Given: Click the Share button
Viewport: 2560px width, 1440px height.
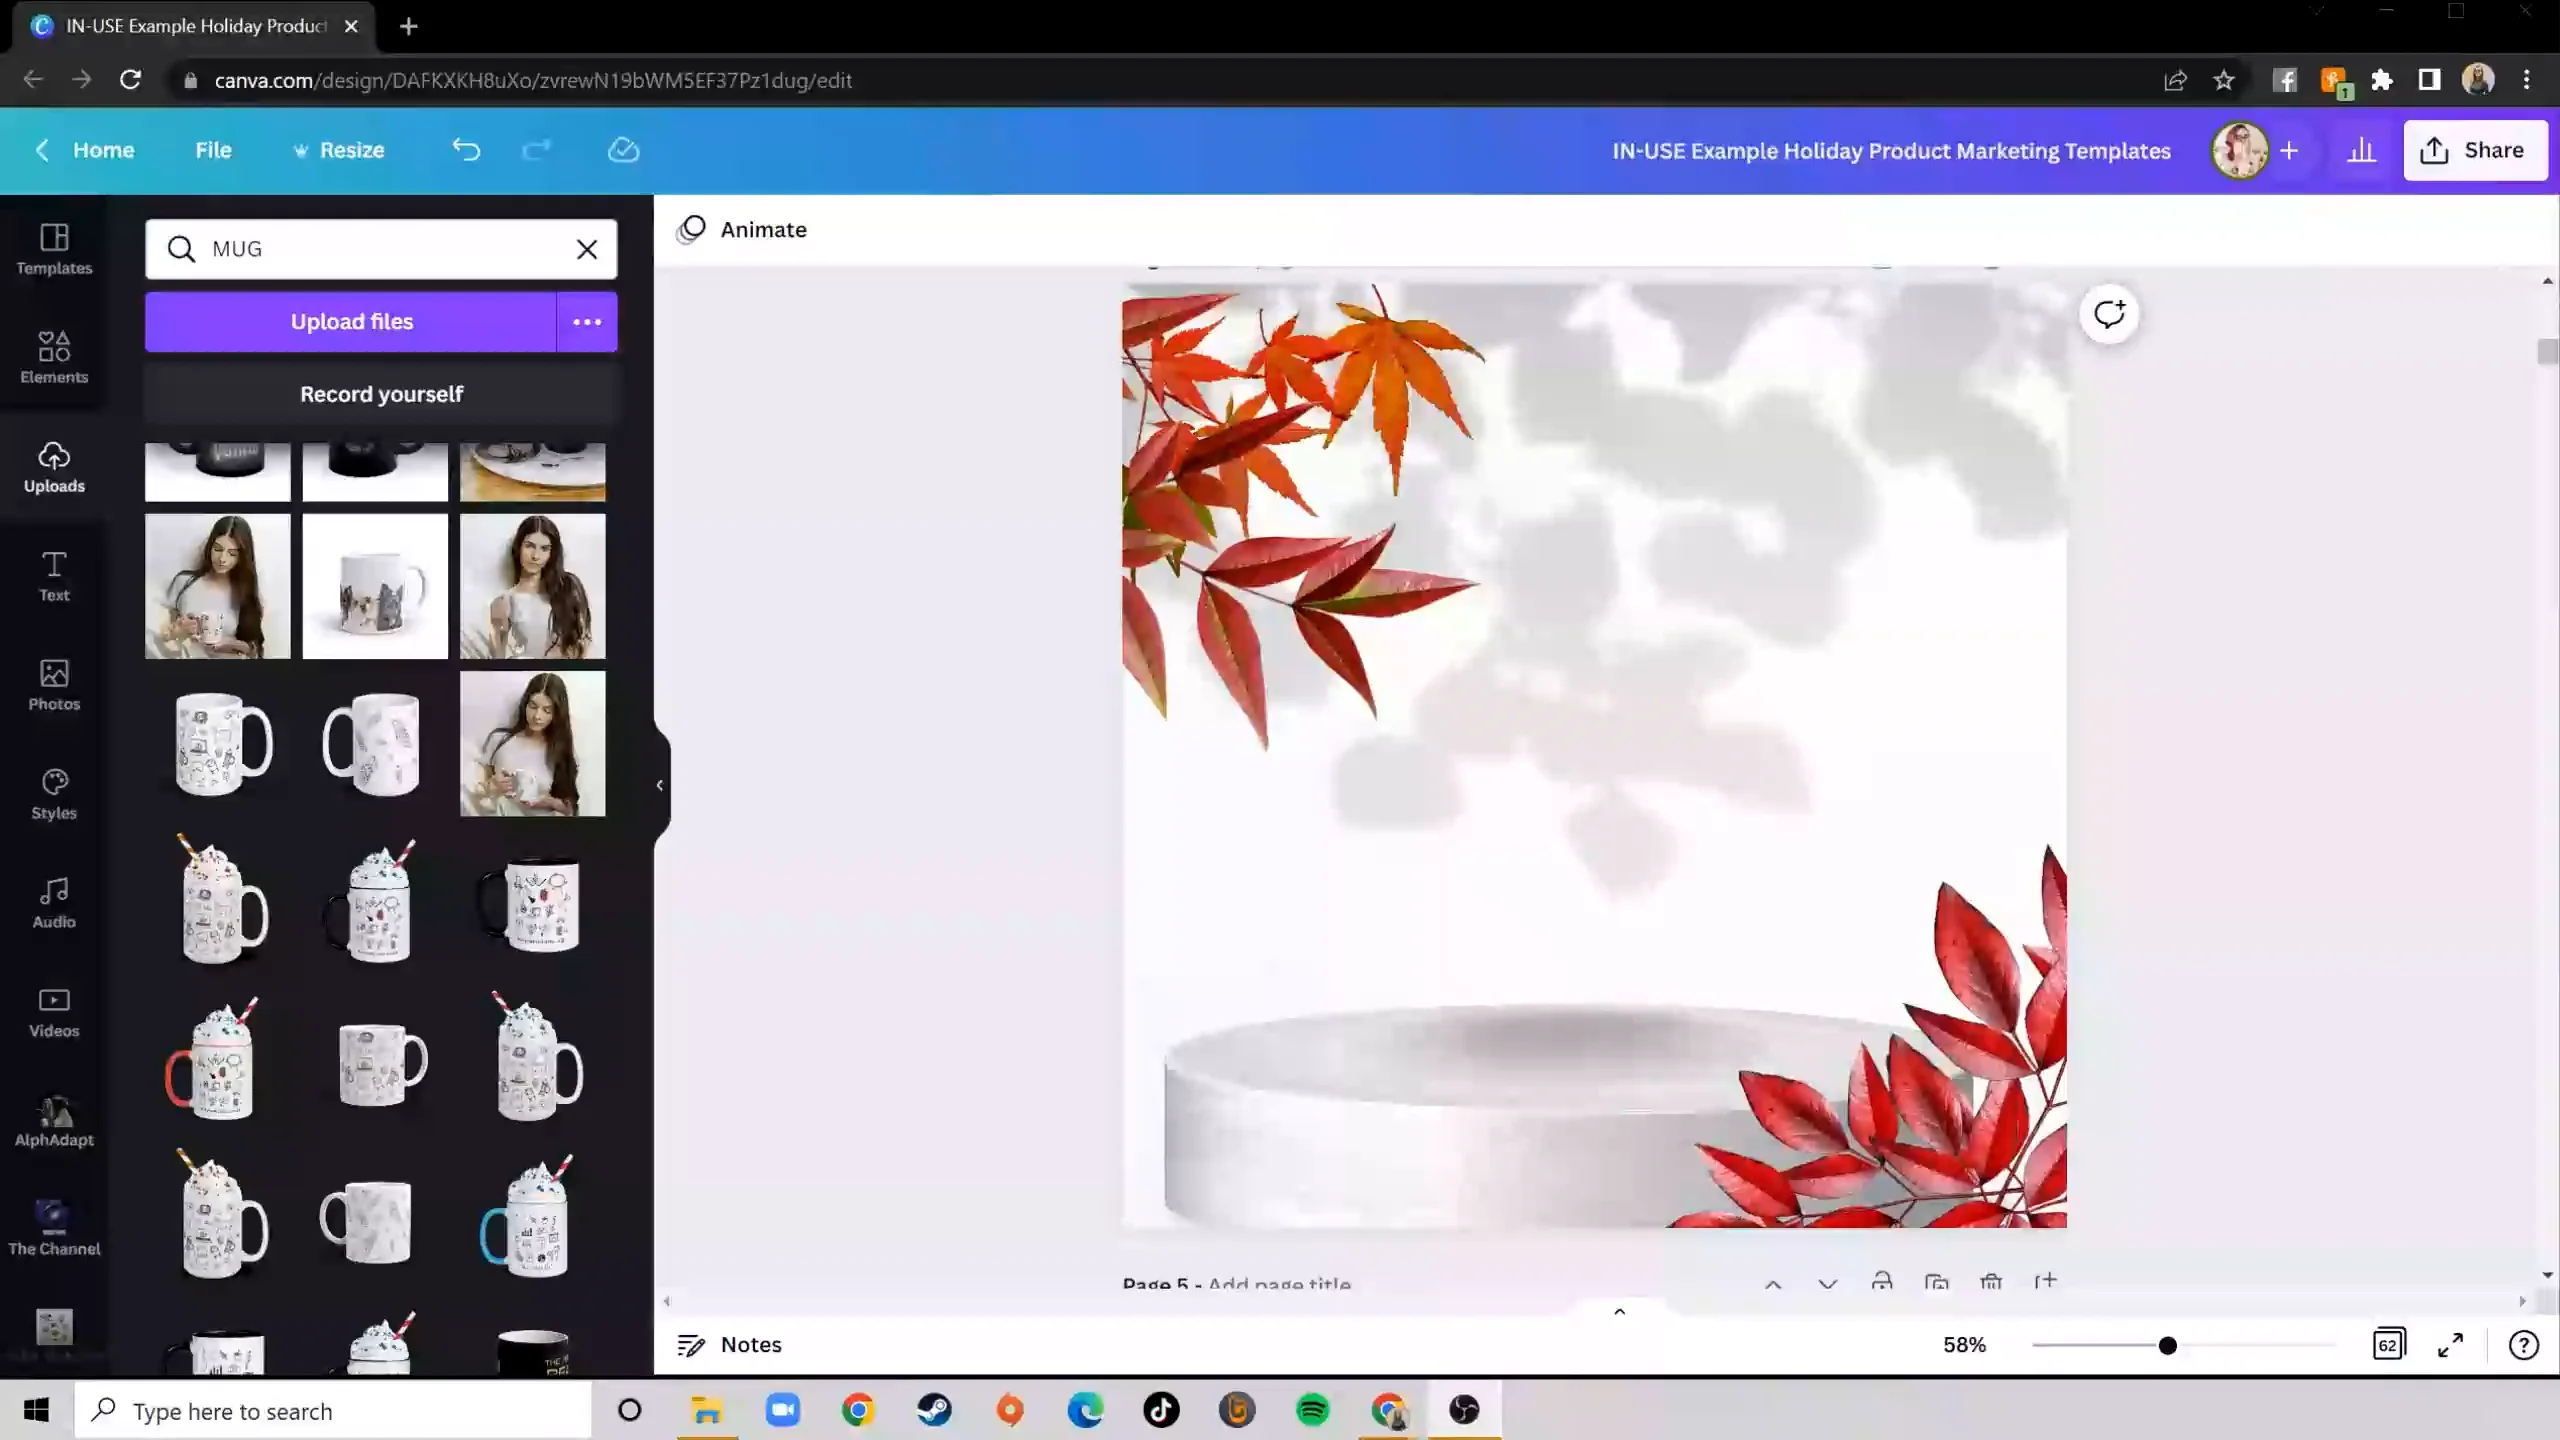Looking at the screenshot, I should [2475, 150].
